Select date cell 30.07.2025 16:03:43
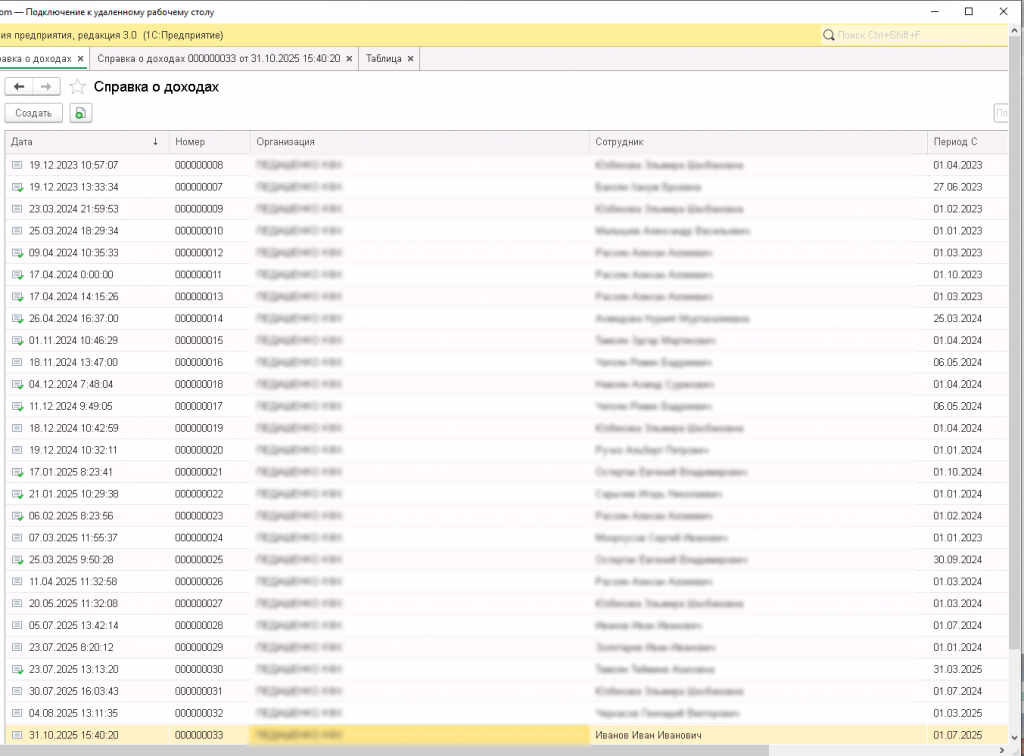The height and width of the screenshot is (756, 1024). coord(86,691)
